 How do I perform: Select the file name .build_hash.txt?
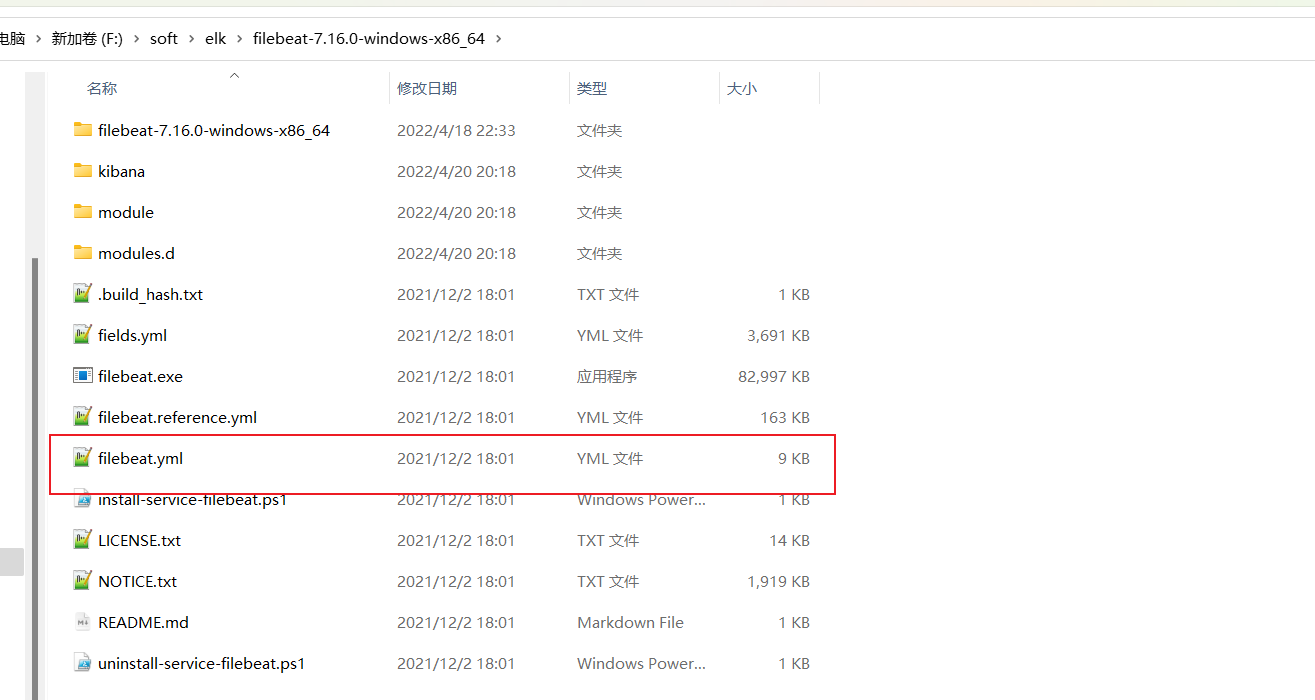click(x=150, y=294)
